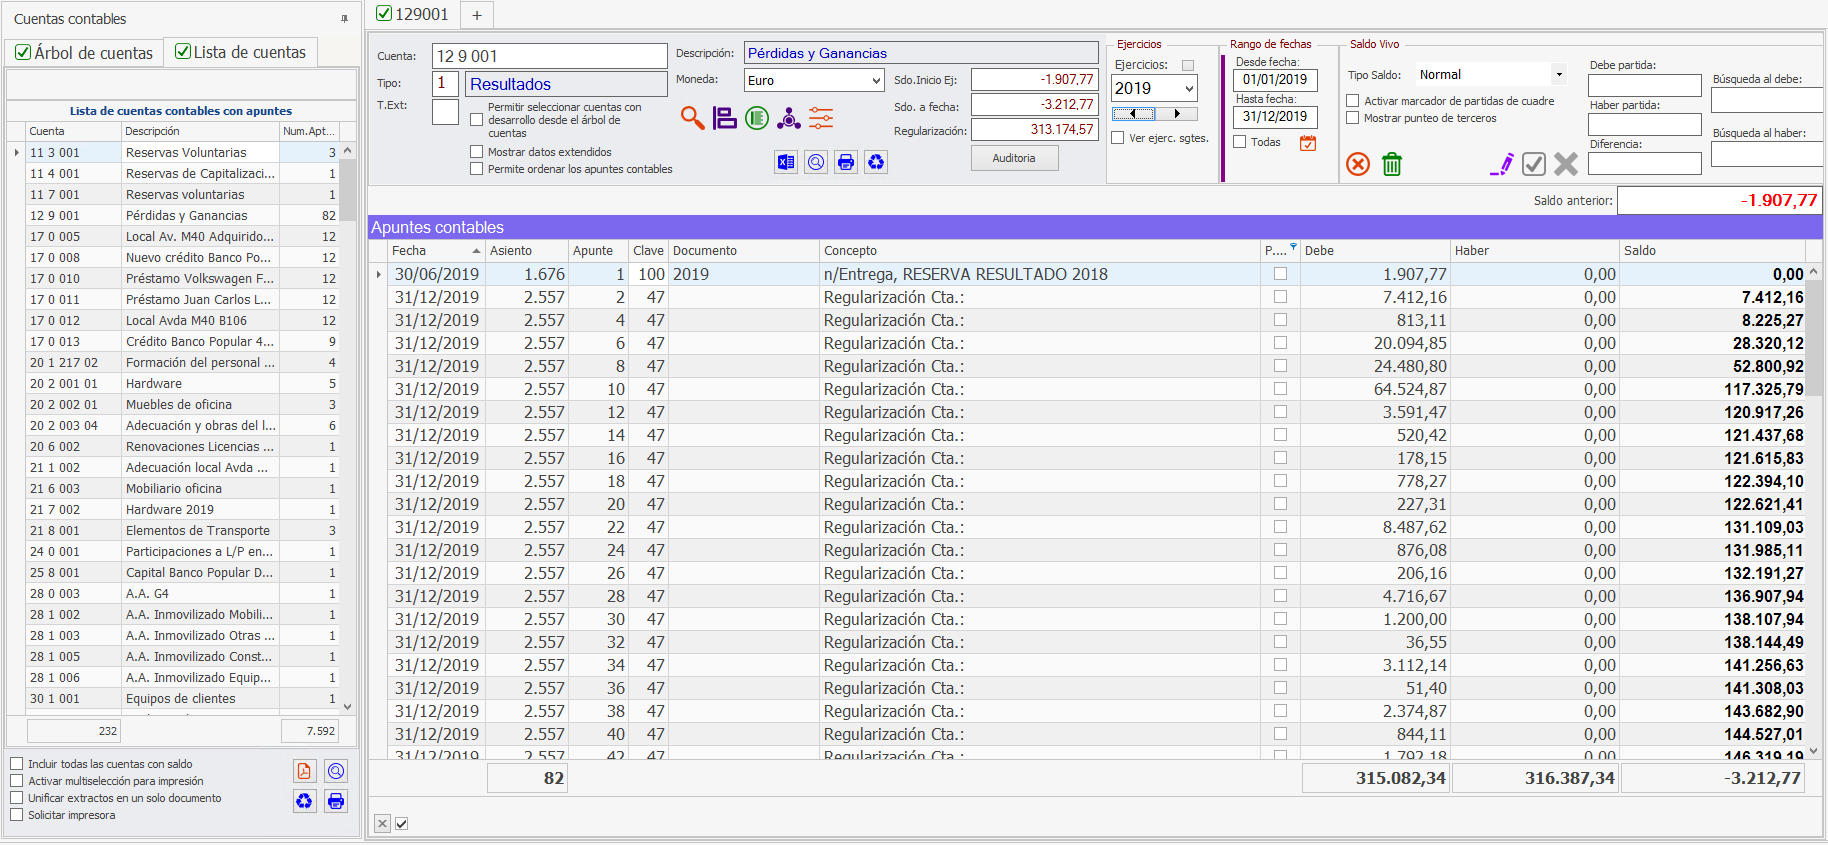
Task: Check the Todas dates checkbox
Action: click(x=1240, y=142)
